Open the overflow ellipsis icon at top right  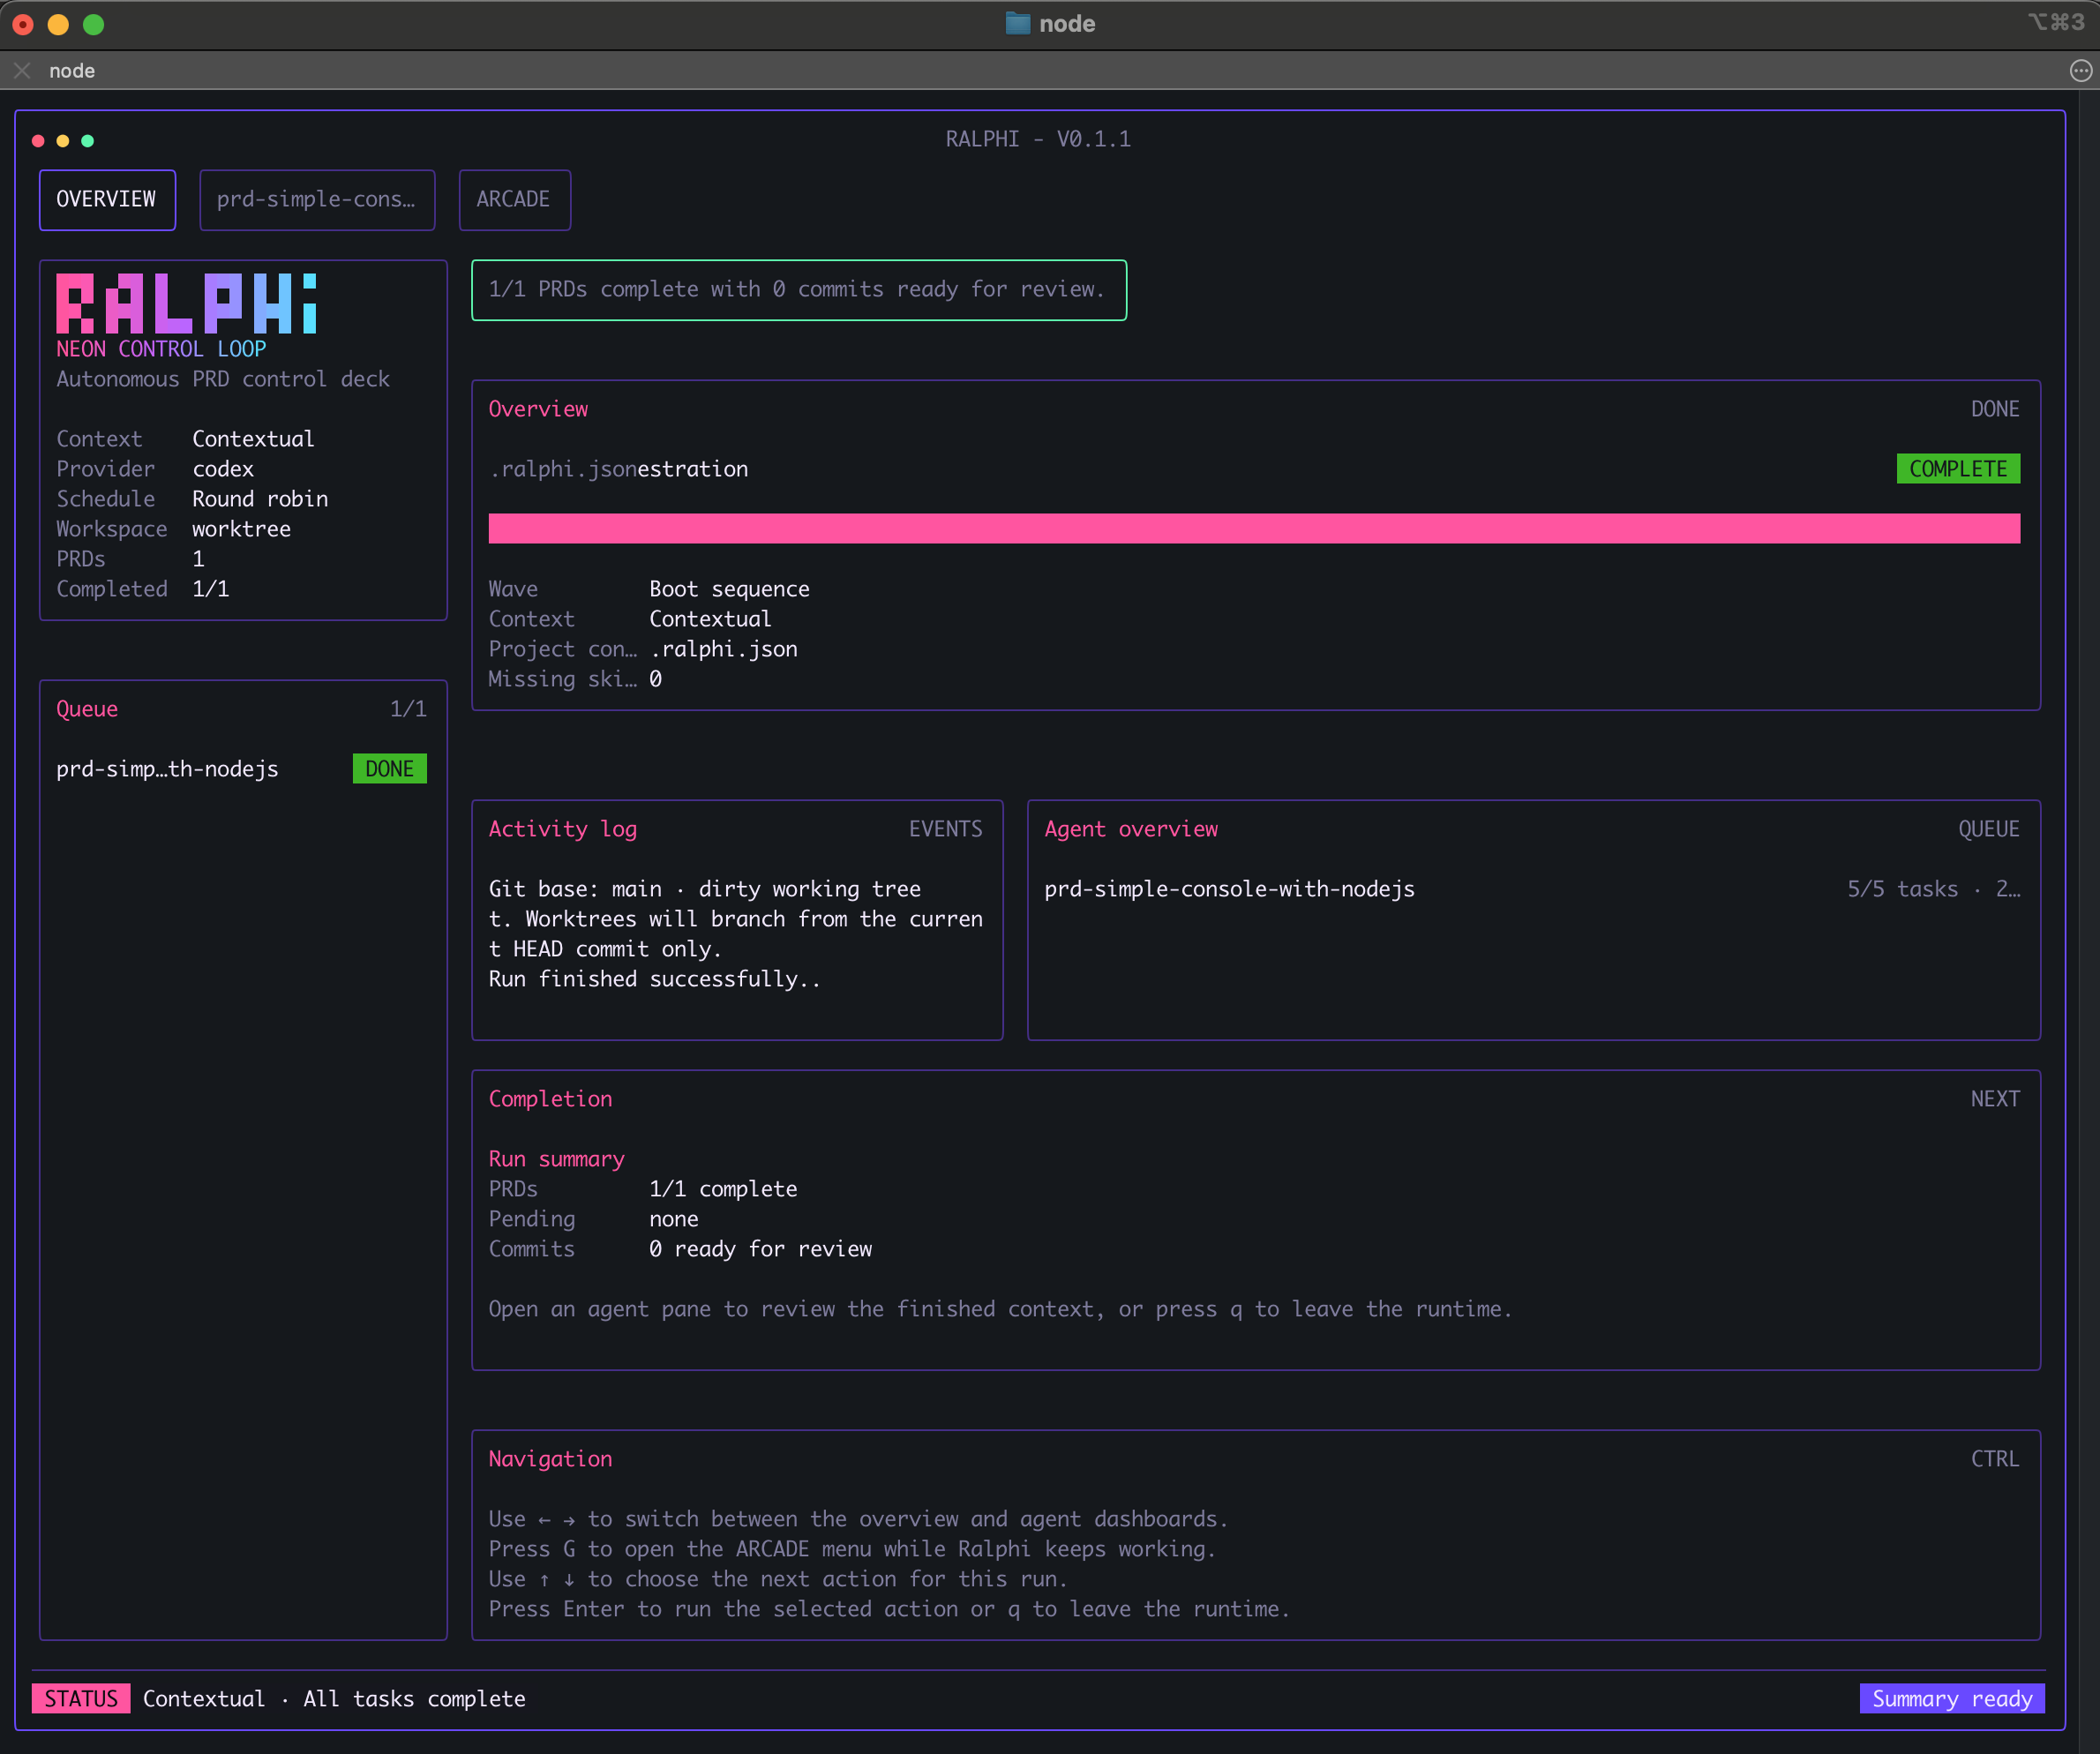[x=2082, y=70]
